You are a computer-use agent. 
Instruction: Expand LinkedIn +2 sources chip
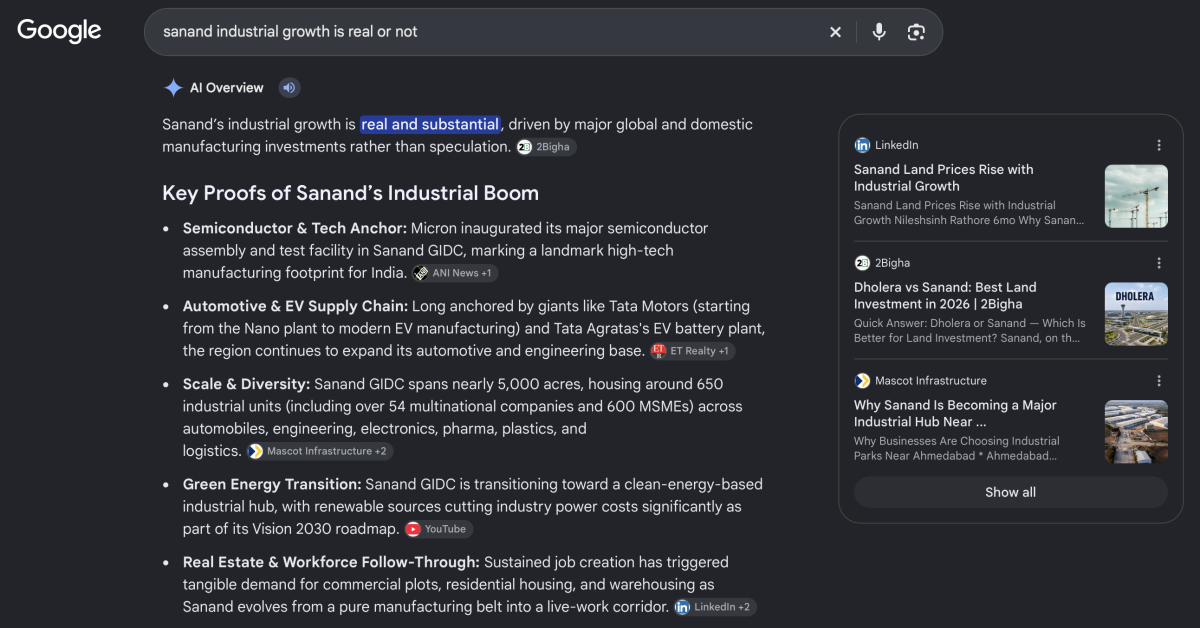[x=714, y=607]
